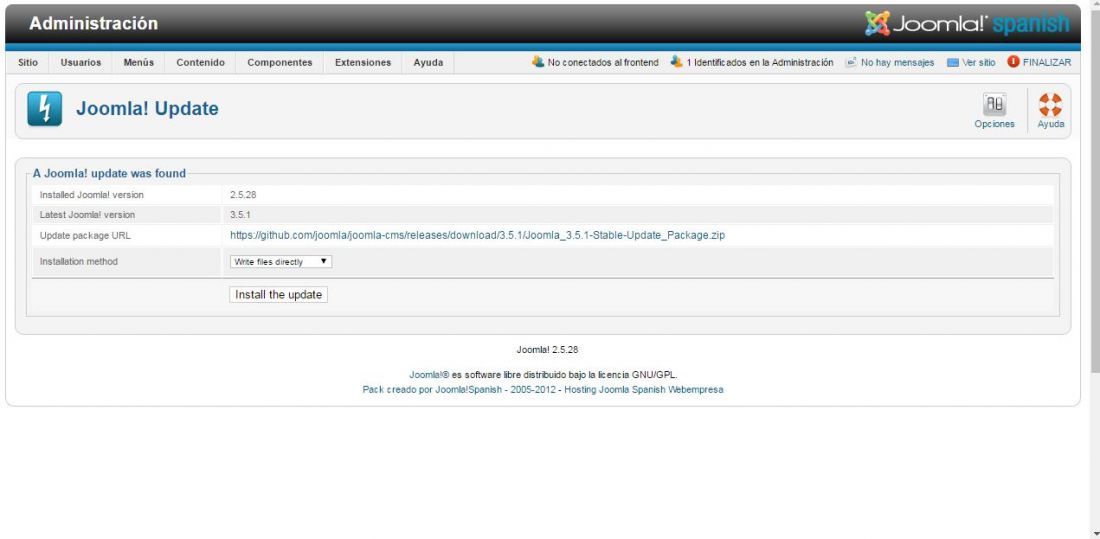Open the update package GitHub URL link
Viewport: 1100px width, 539px height.
[x=478, y=235]
